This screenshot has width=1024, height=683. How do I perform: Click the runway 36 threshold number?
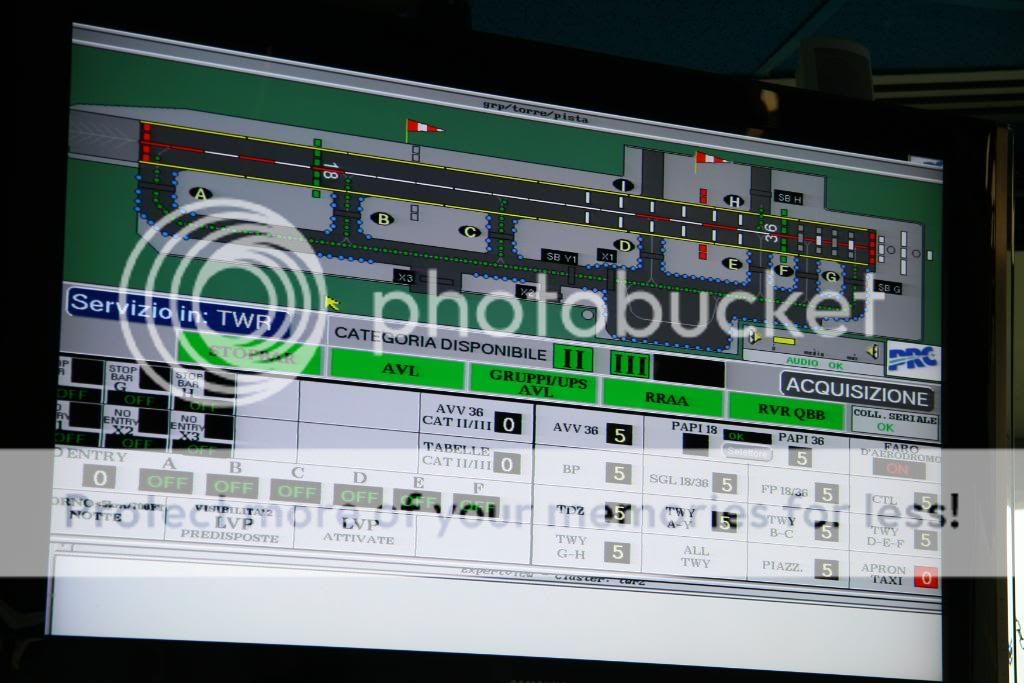coord(771,232)
